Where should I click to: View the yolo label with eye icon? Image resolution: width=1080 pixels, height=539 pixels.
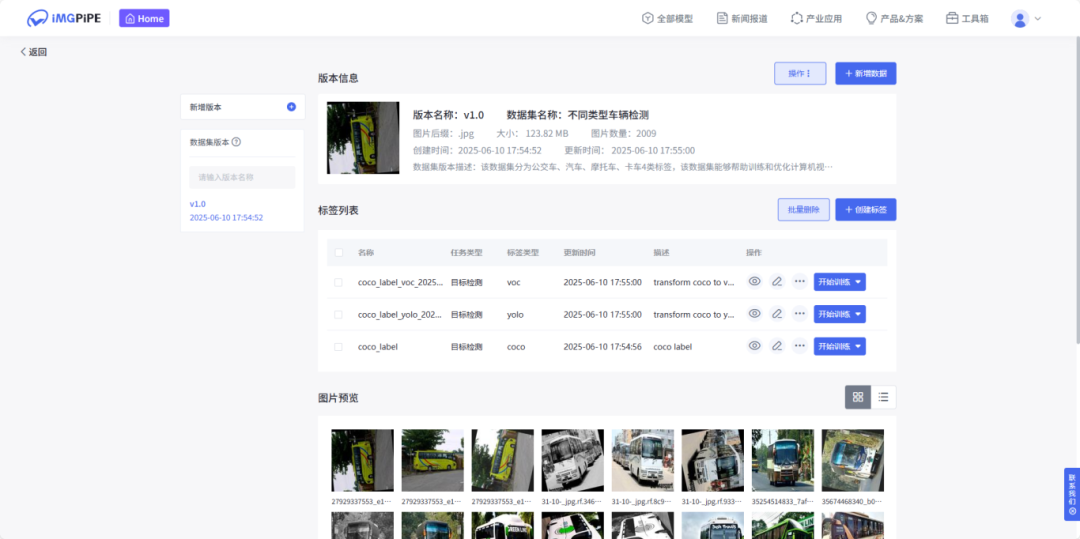point(755,313)
